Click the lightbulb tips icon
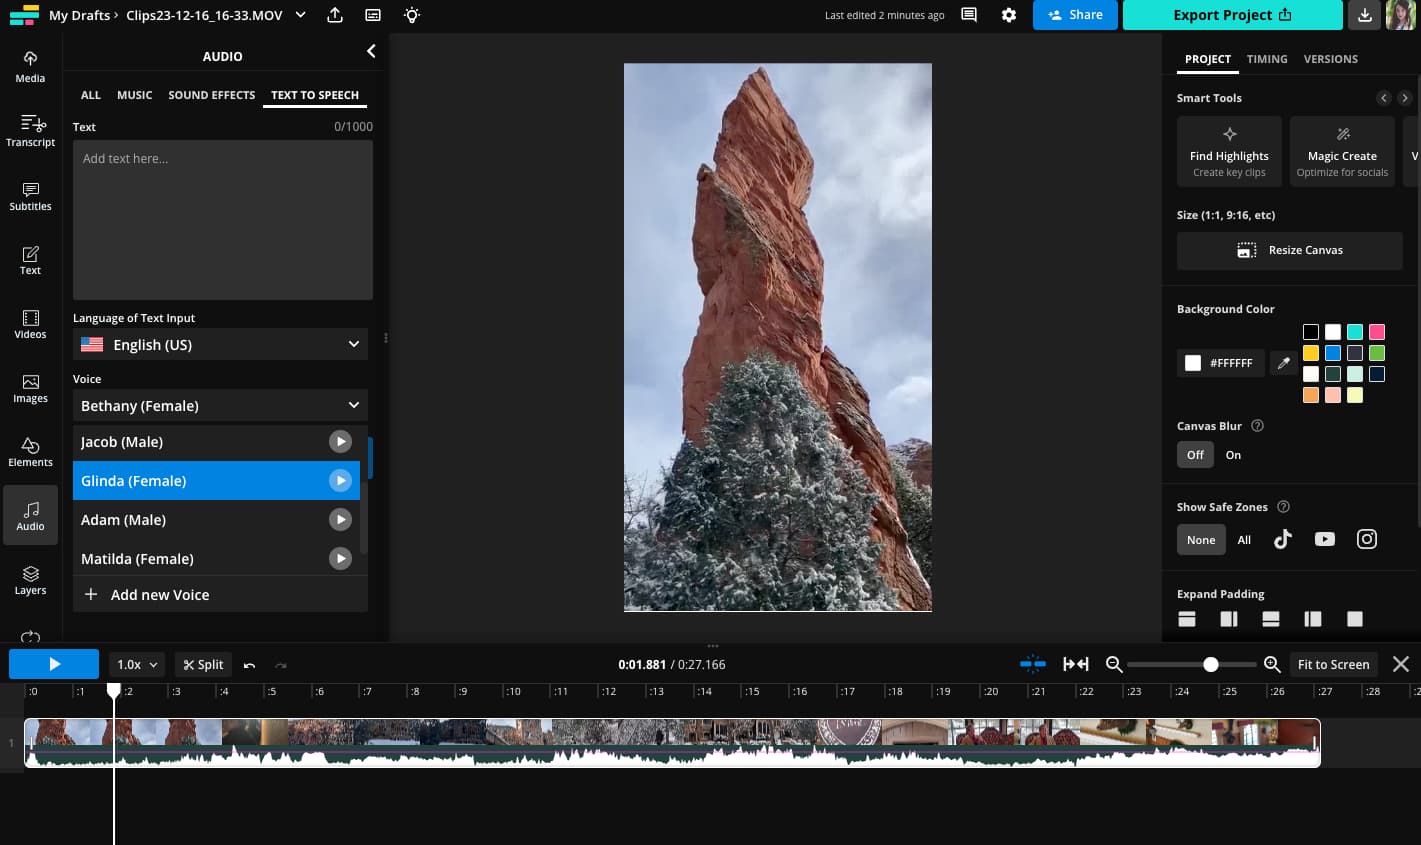The image size is (1421, 845). [411, 15]
